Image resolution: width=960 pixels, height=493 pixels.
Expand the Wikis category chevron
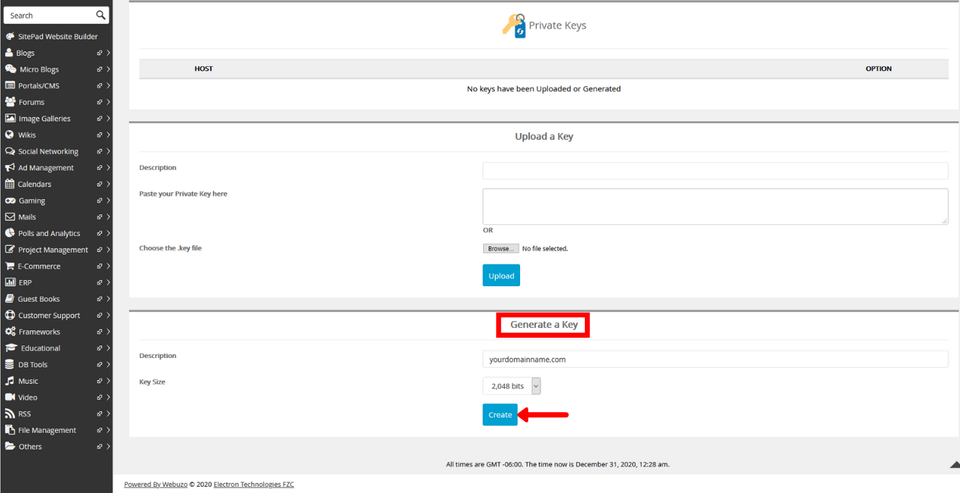108,135
